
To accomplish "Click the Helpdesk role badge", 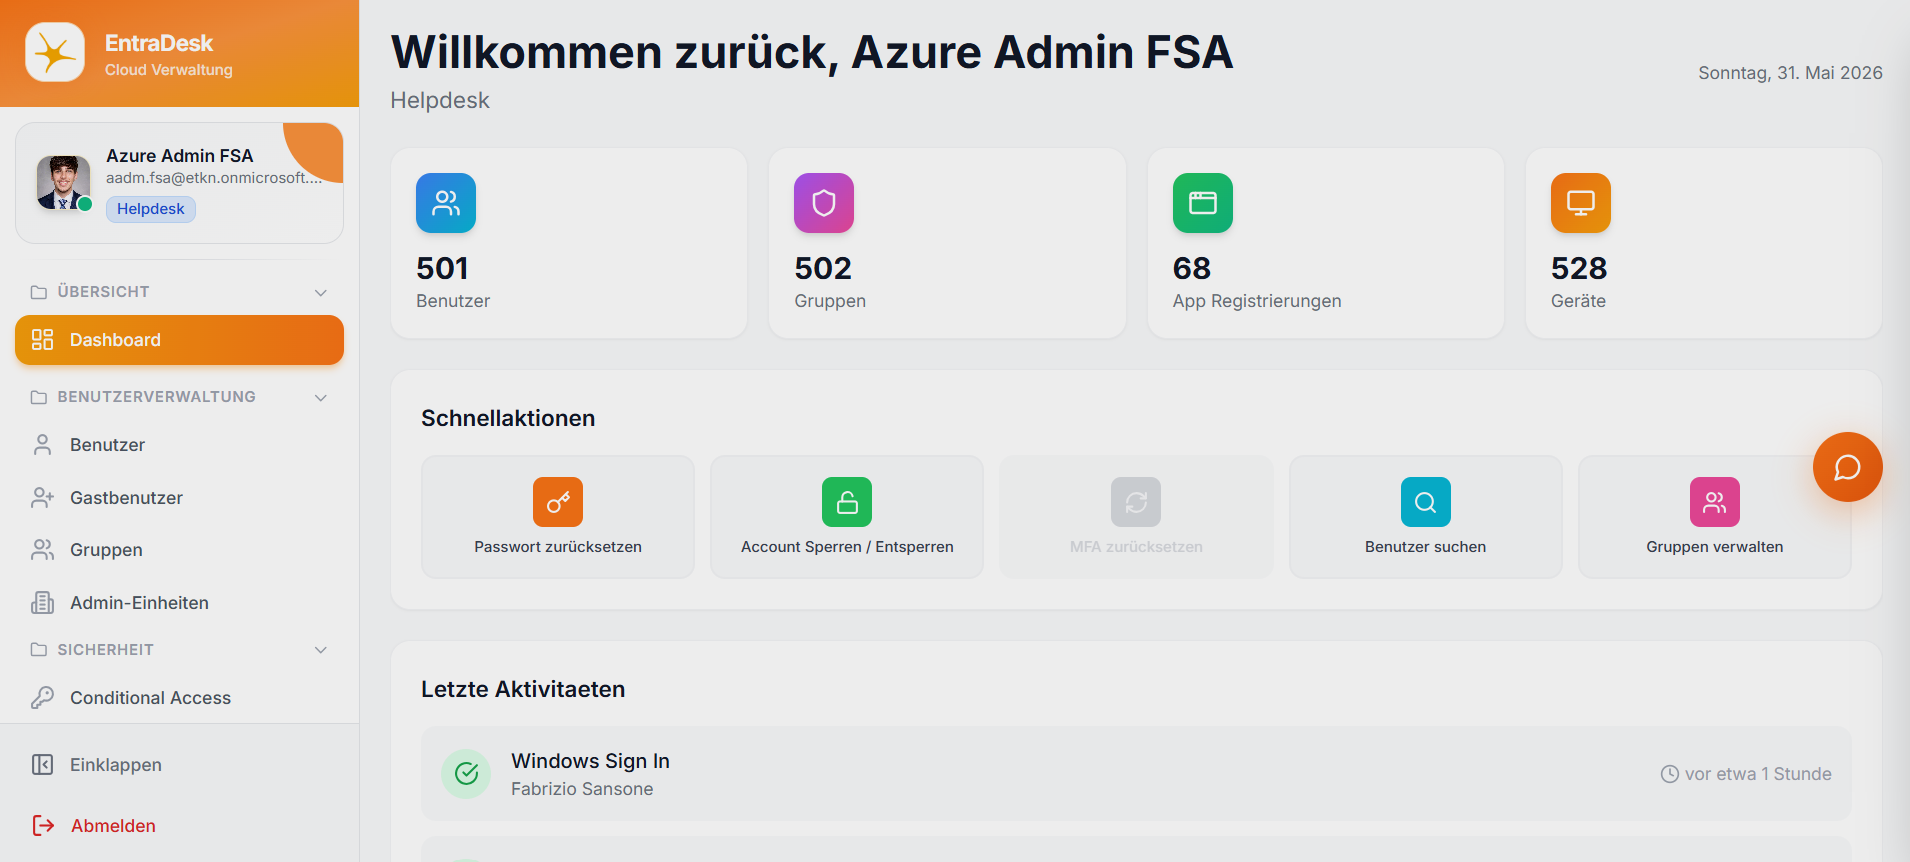I will (151, 209).
